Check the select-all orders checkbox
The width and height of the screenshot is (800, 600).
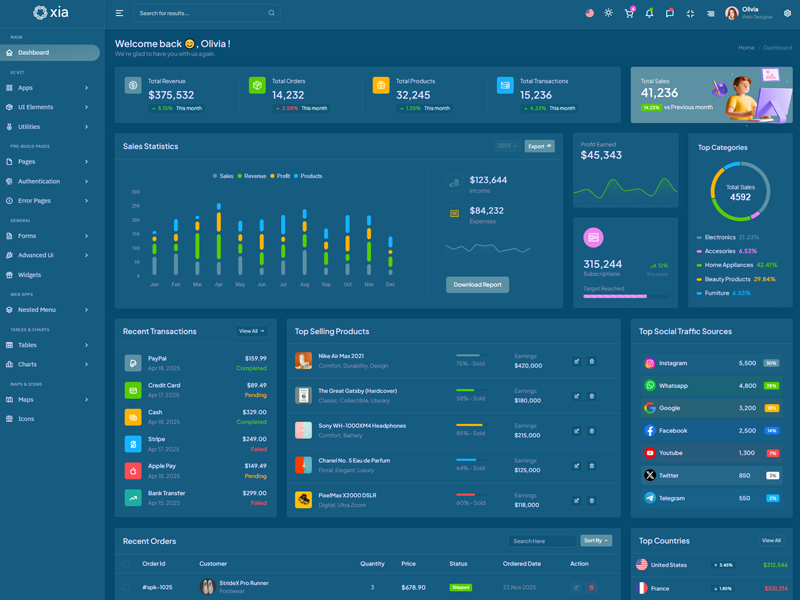[126, 564]
